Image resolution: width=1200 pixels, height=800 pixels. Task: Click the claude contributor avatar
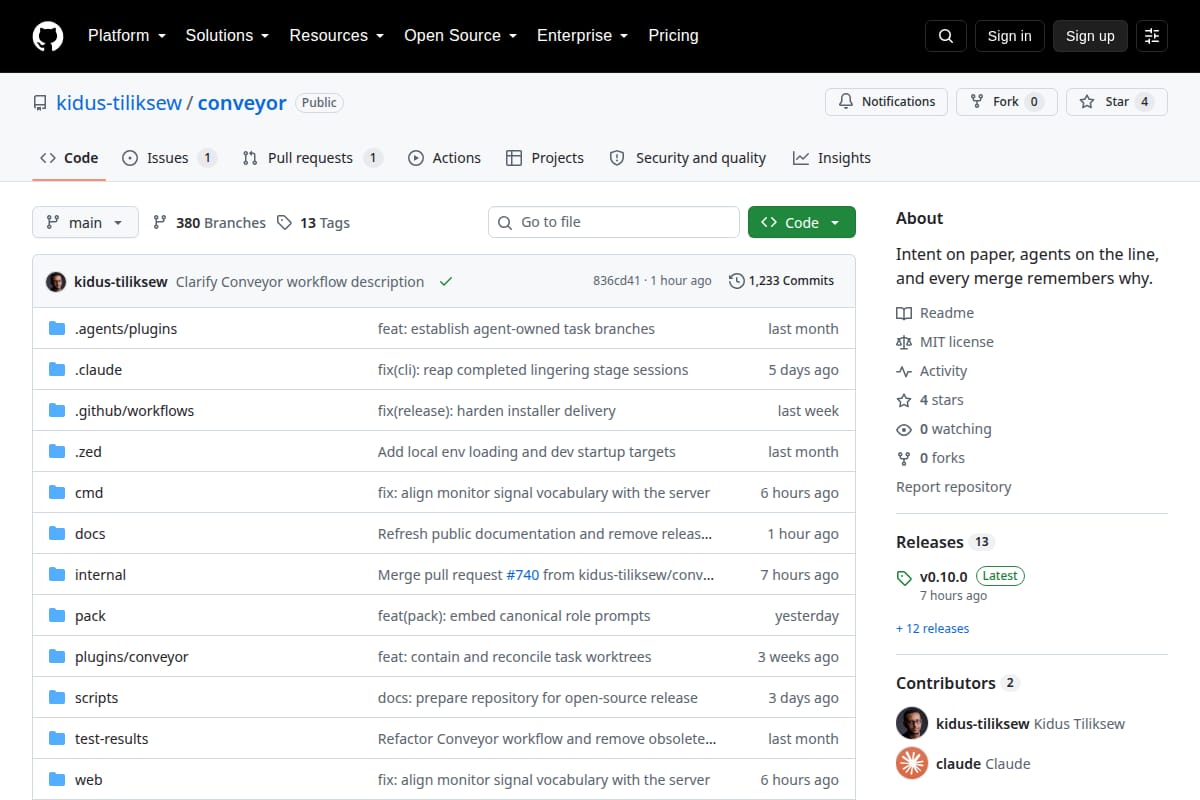click(912, 763)
